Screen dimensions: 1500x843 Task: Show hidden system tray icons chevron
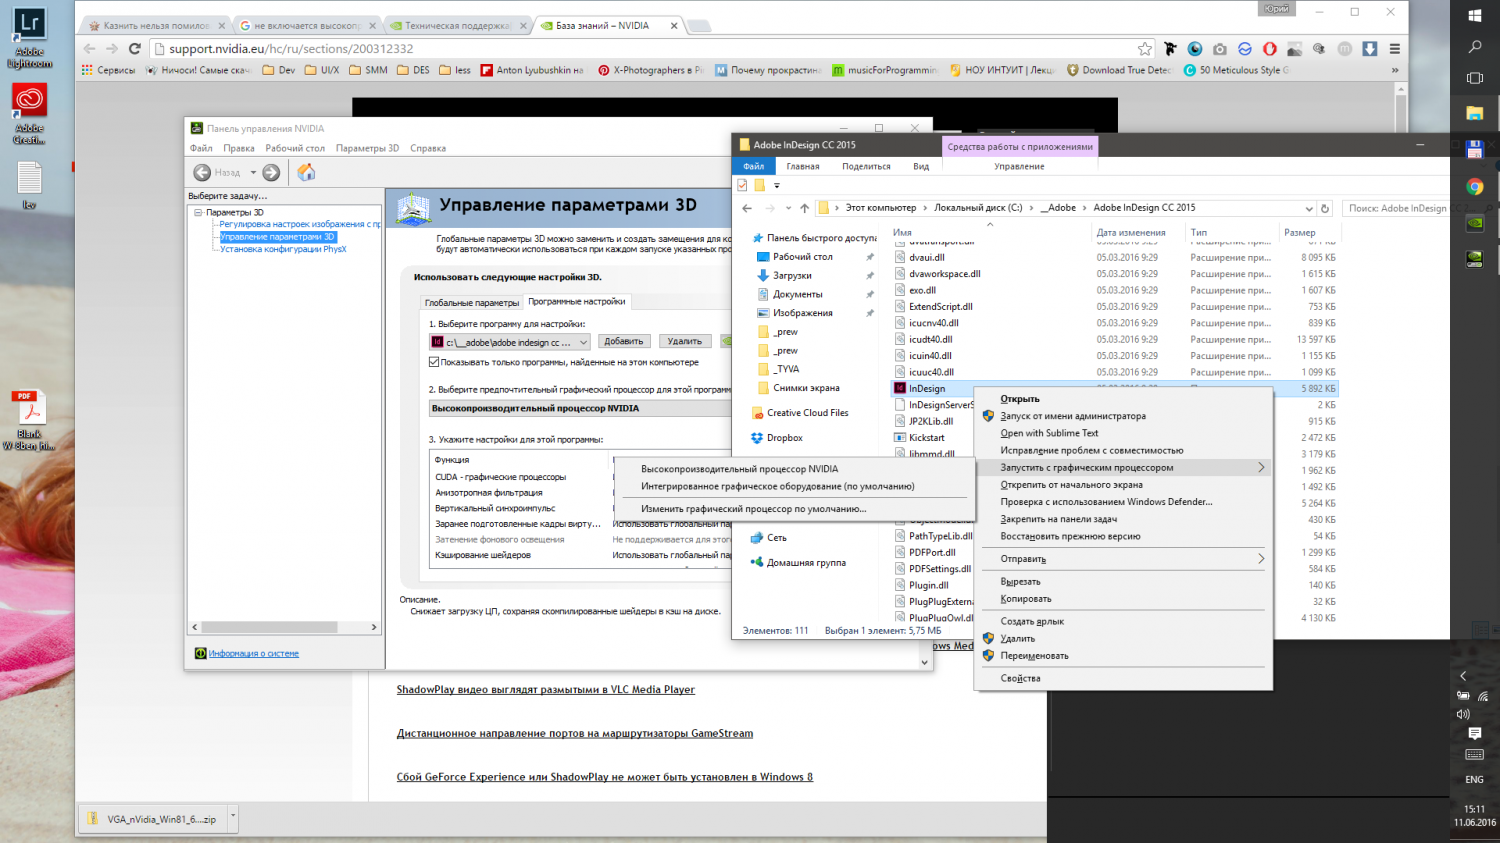1463,676
